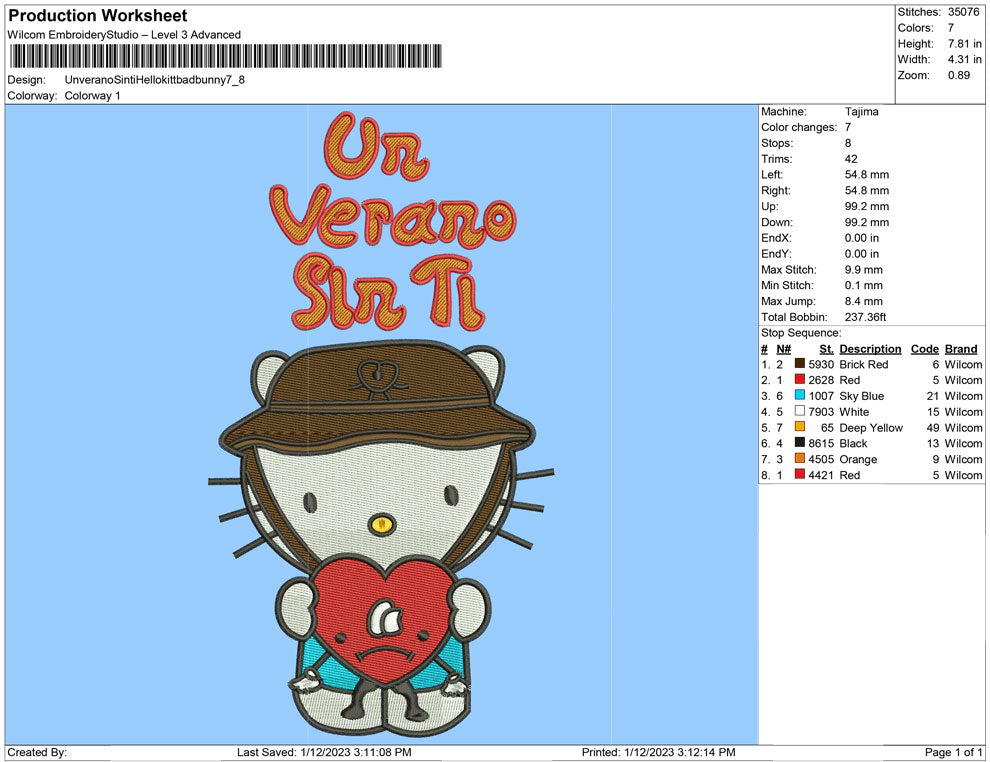Click the Black color swatch
This screenshot has width=990, height=762.
point(800,444)
